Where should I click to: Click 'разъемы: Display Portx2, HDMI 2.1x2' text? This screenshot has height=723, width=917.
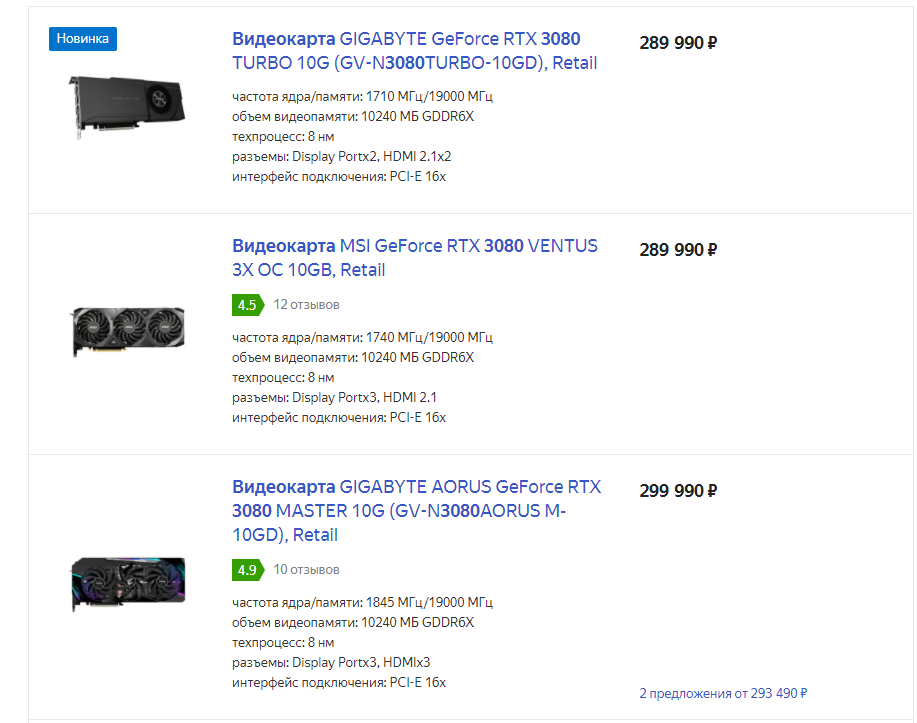point(342,157)
